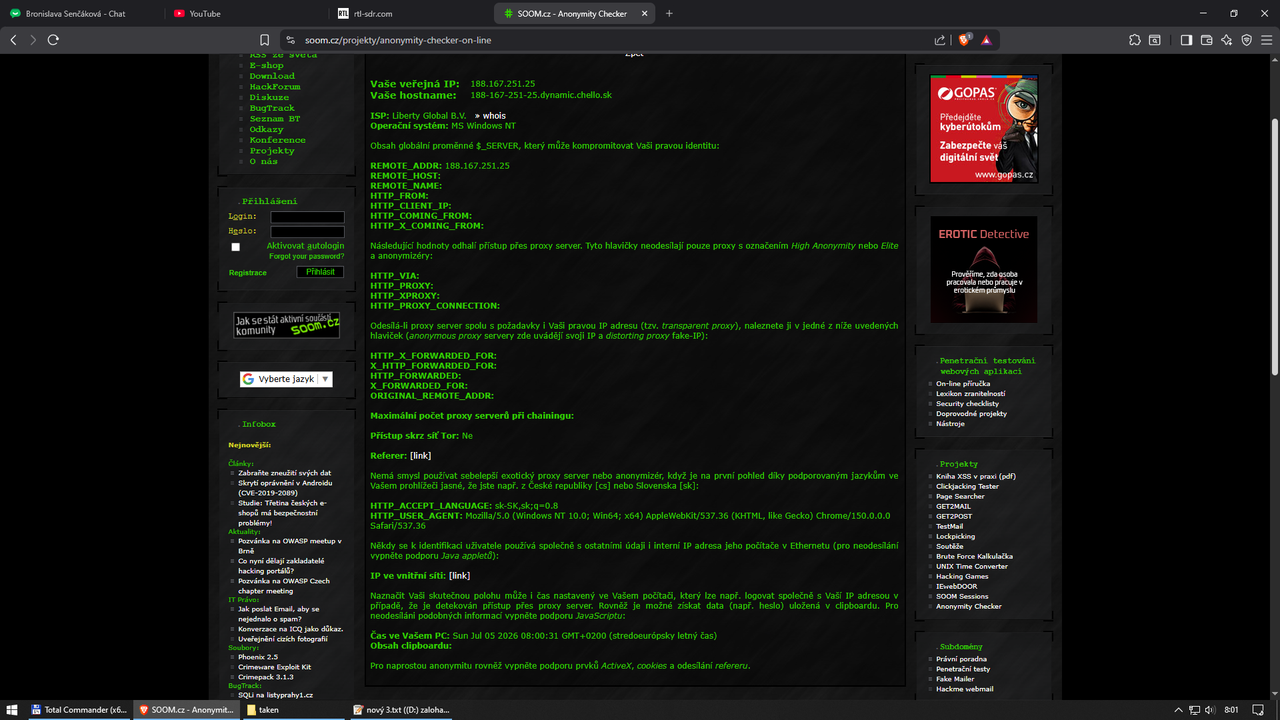The image size is (1280, 720).
Task: Open Clickjacking Tester project link
Action: point(968,486)
